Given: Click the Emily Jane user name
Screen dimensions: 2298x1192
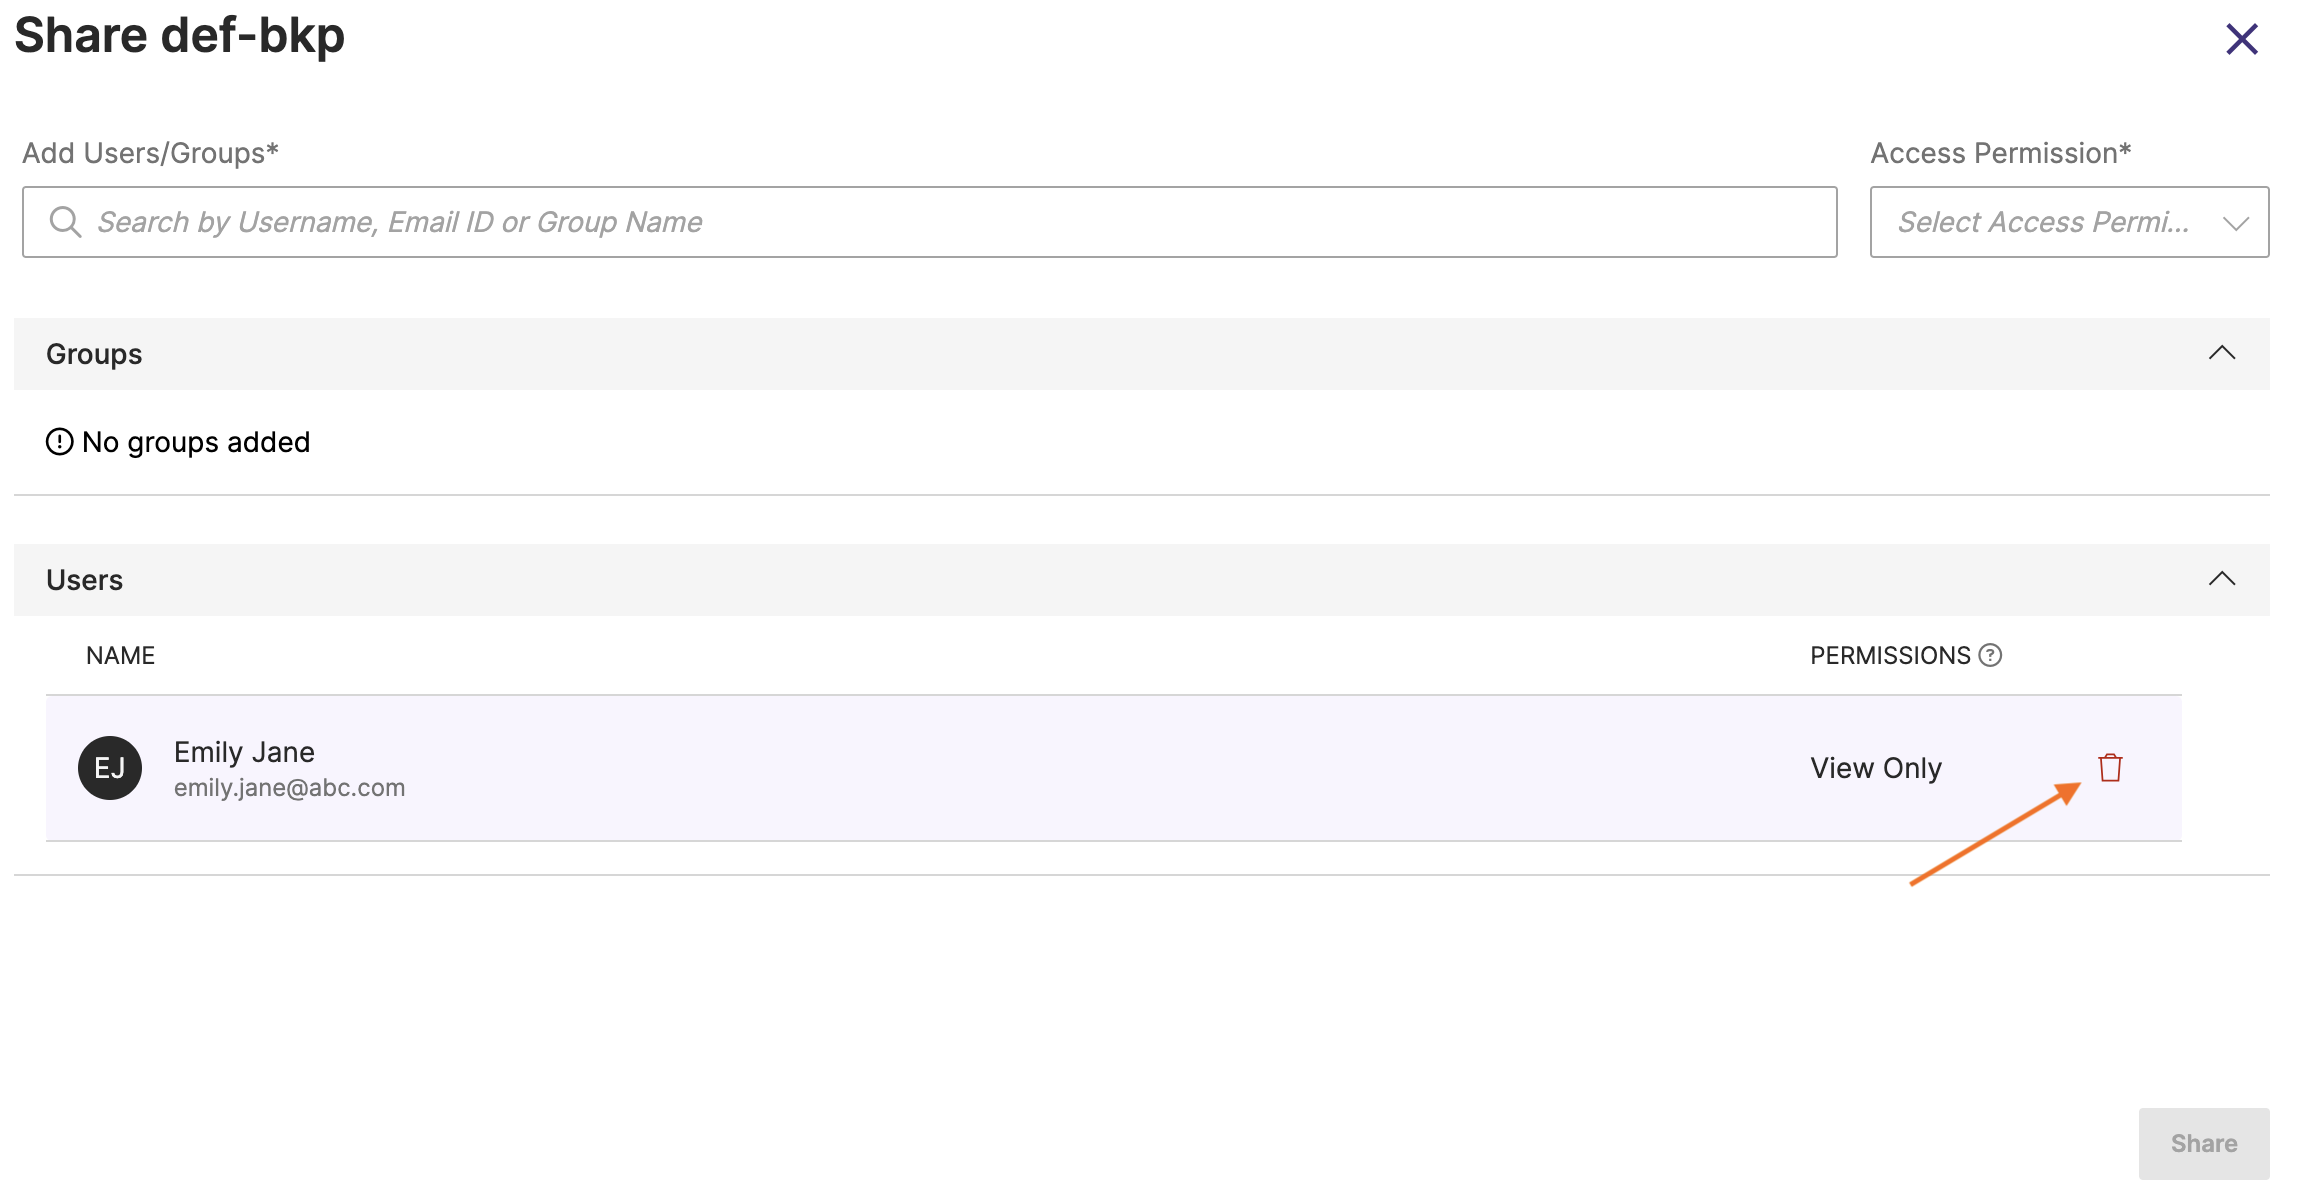Looking at the screenshot, I should (244, 752).
